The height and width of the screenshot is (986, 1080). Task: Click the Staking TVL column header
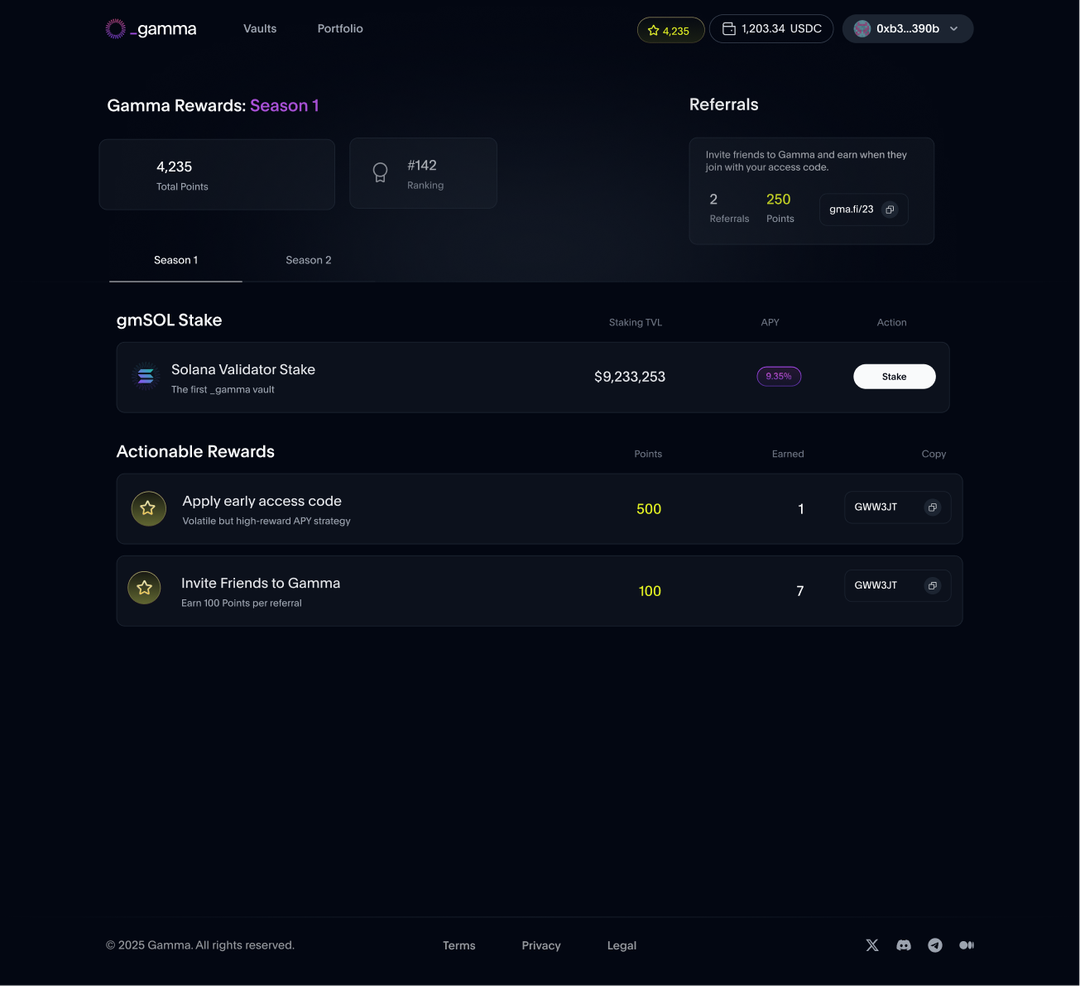coord(635,322)
